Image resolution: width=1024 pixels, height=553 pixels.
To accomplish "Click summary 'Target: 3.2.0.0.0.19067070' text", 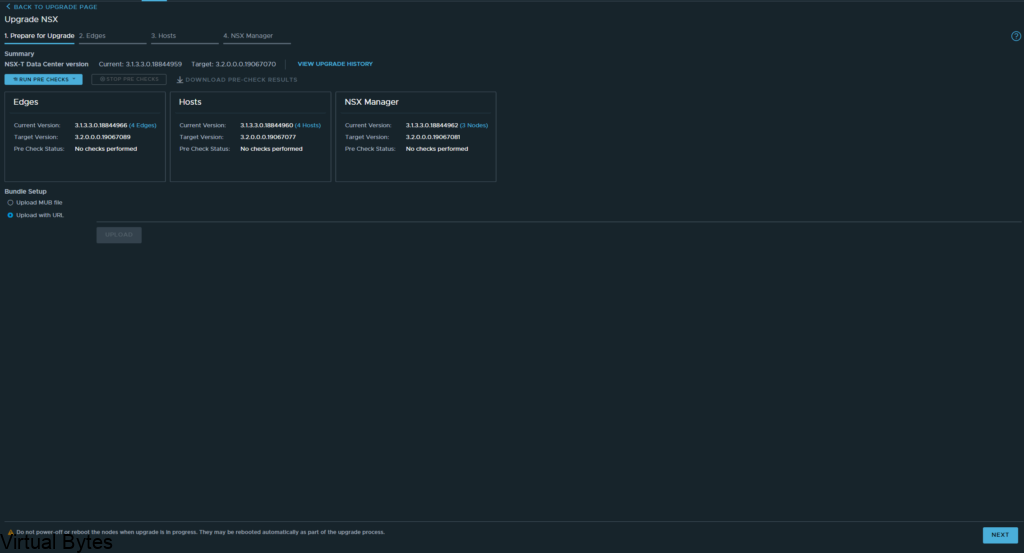I will [x=233, y=64].
